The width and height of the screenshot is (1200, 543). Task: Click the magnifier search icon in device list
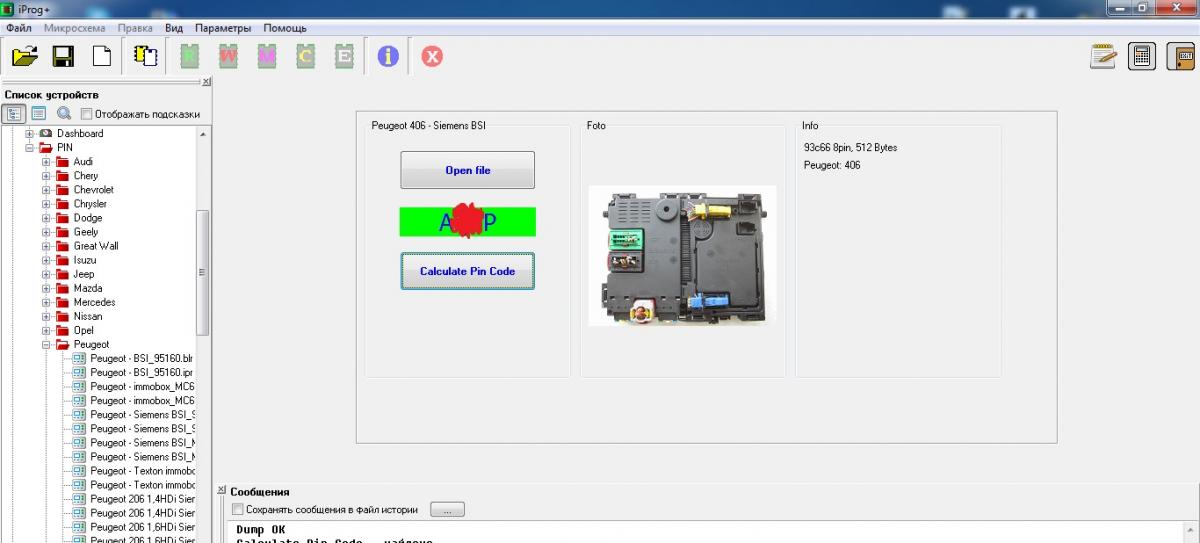[x=63, y=114]
